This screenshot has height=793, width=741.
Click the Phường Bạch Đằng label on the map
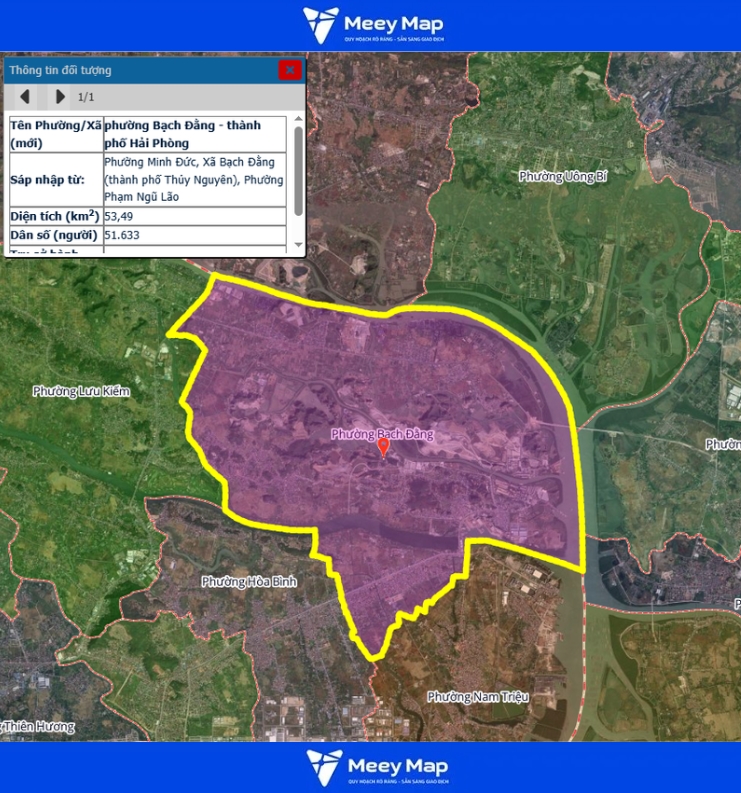(383, 434)
